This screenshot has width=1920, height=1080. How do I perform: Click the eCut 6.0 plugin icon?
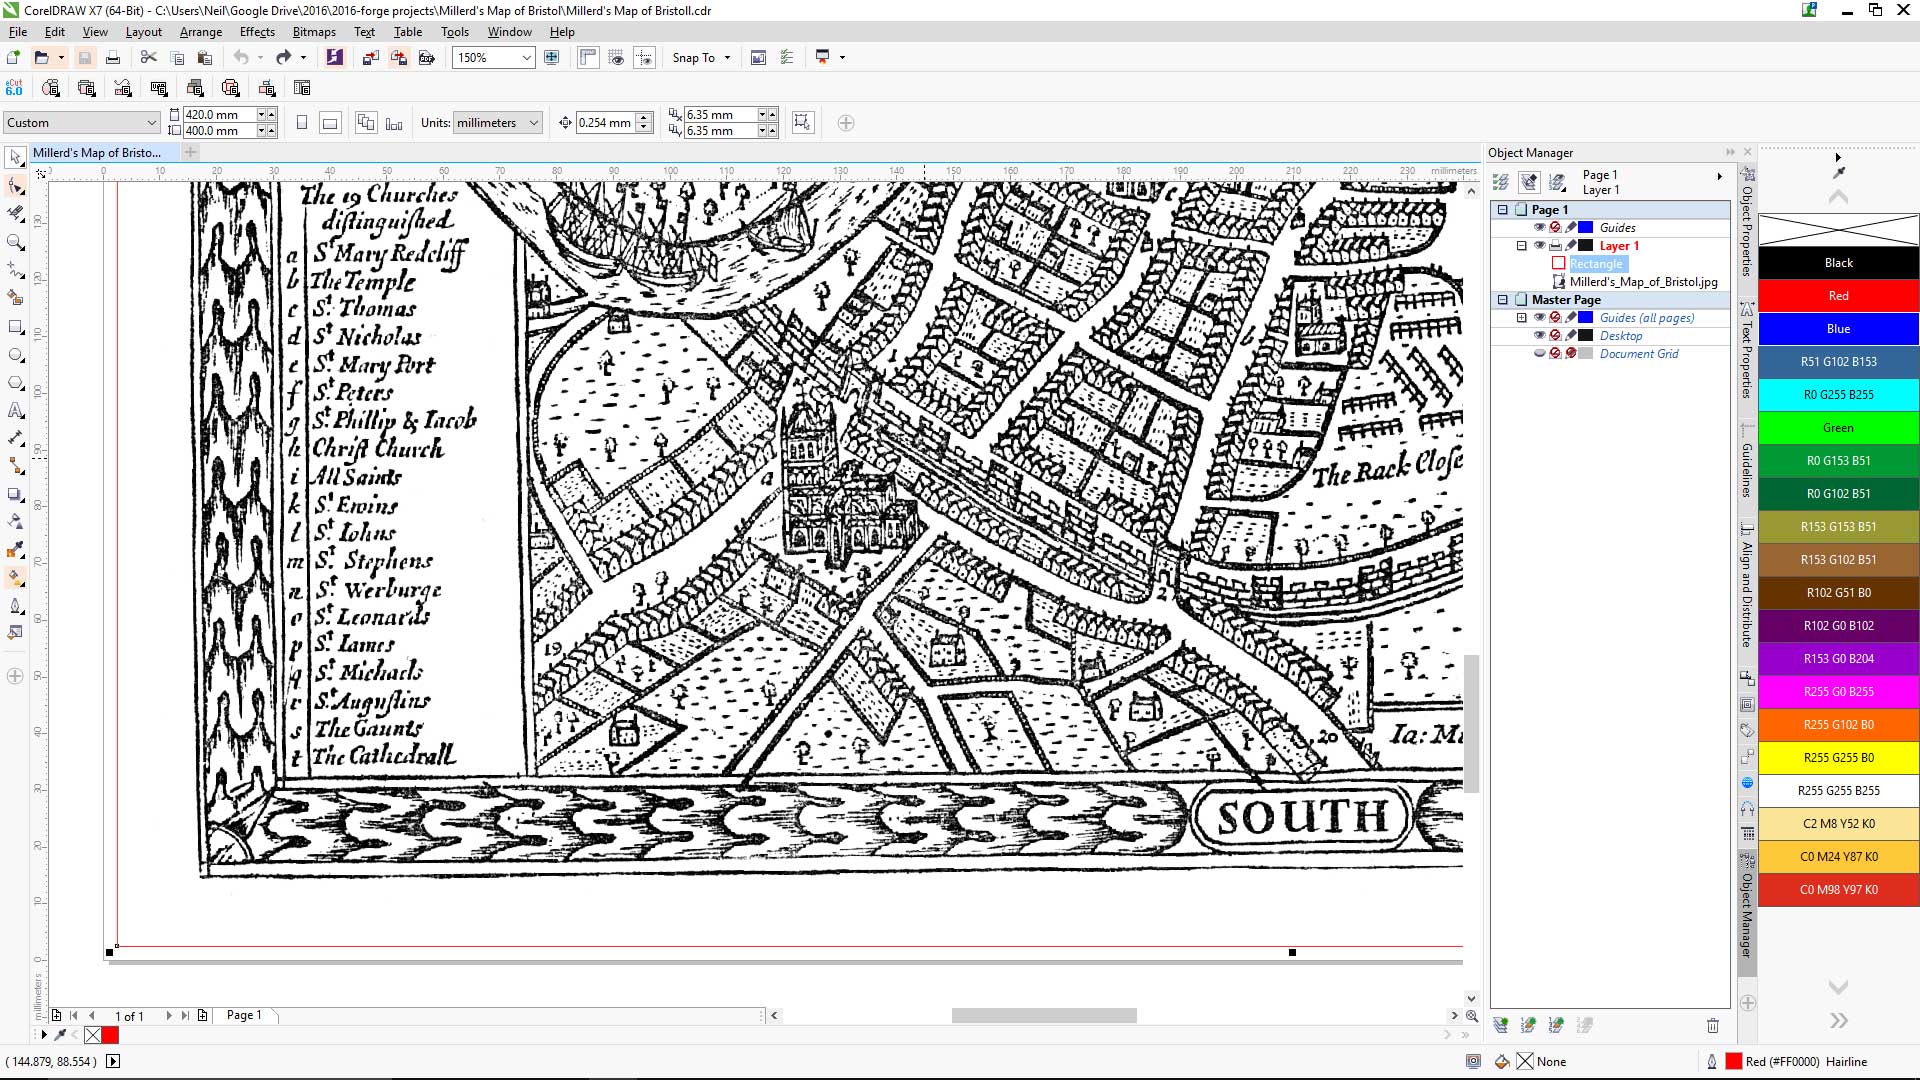coord(14,88)
